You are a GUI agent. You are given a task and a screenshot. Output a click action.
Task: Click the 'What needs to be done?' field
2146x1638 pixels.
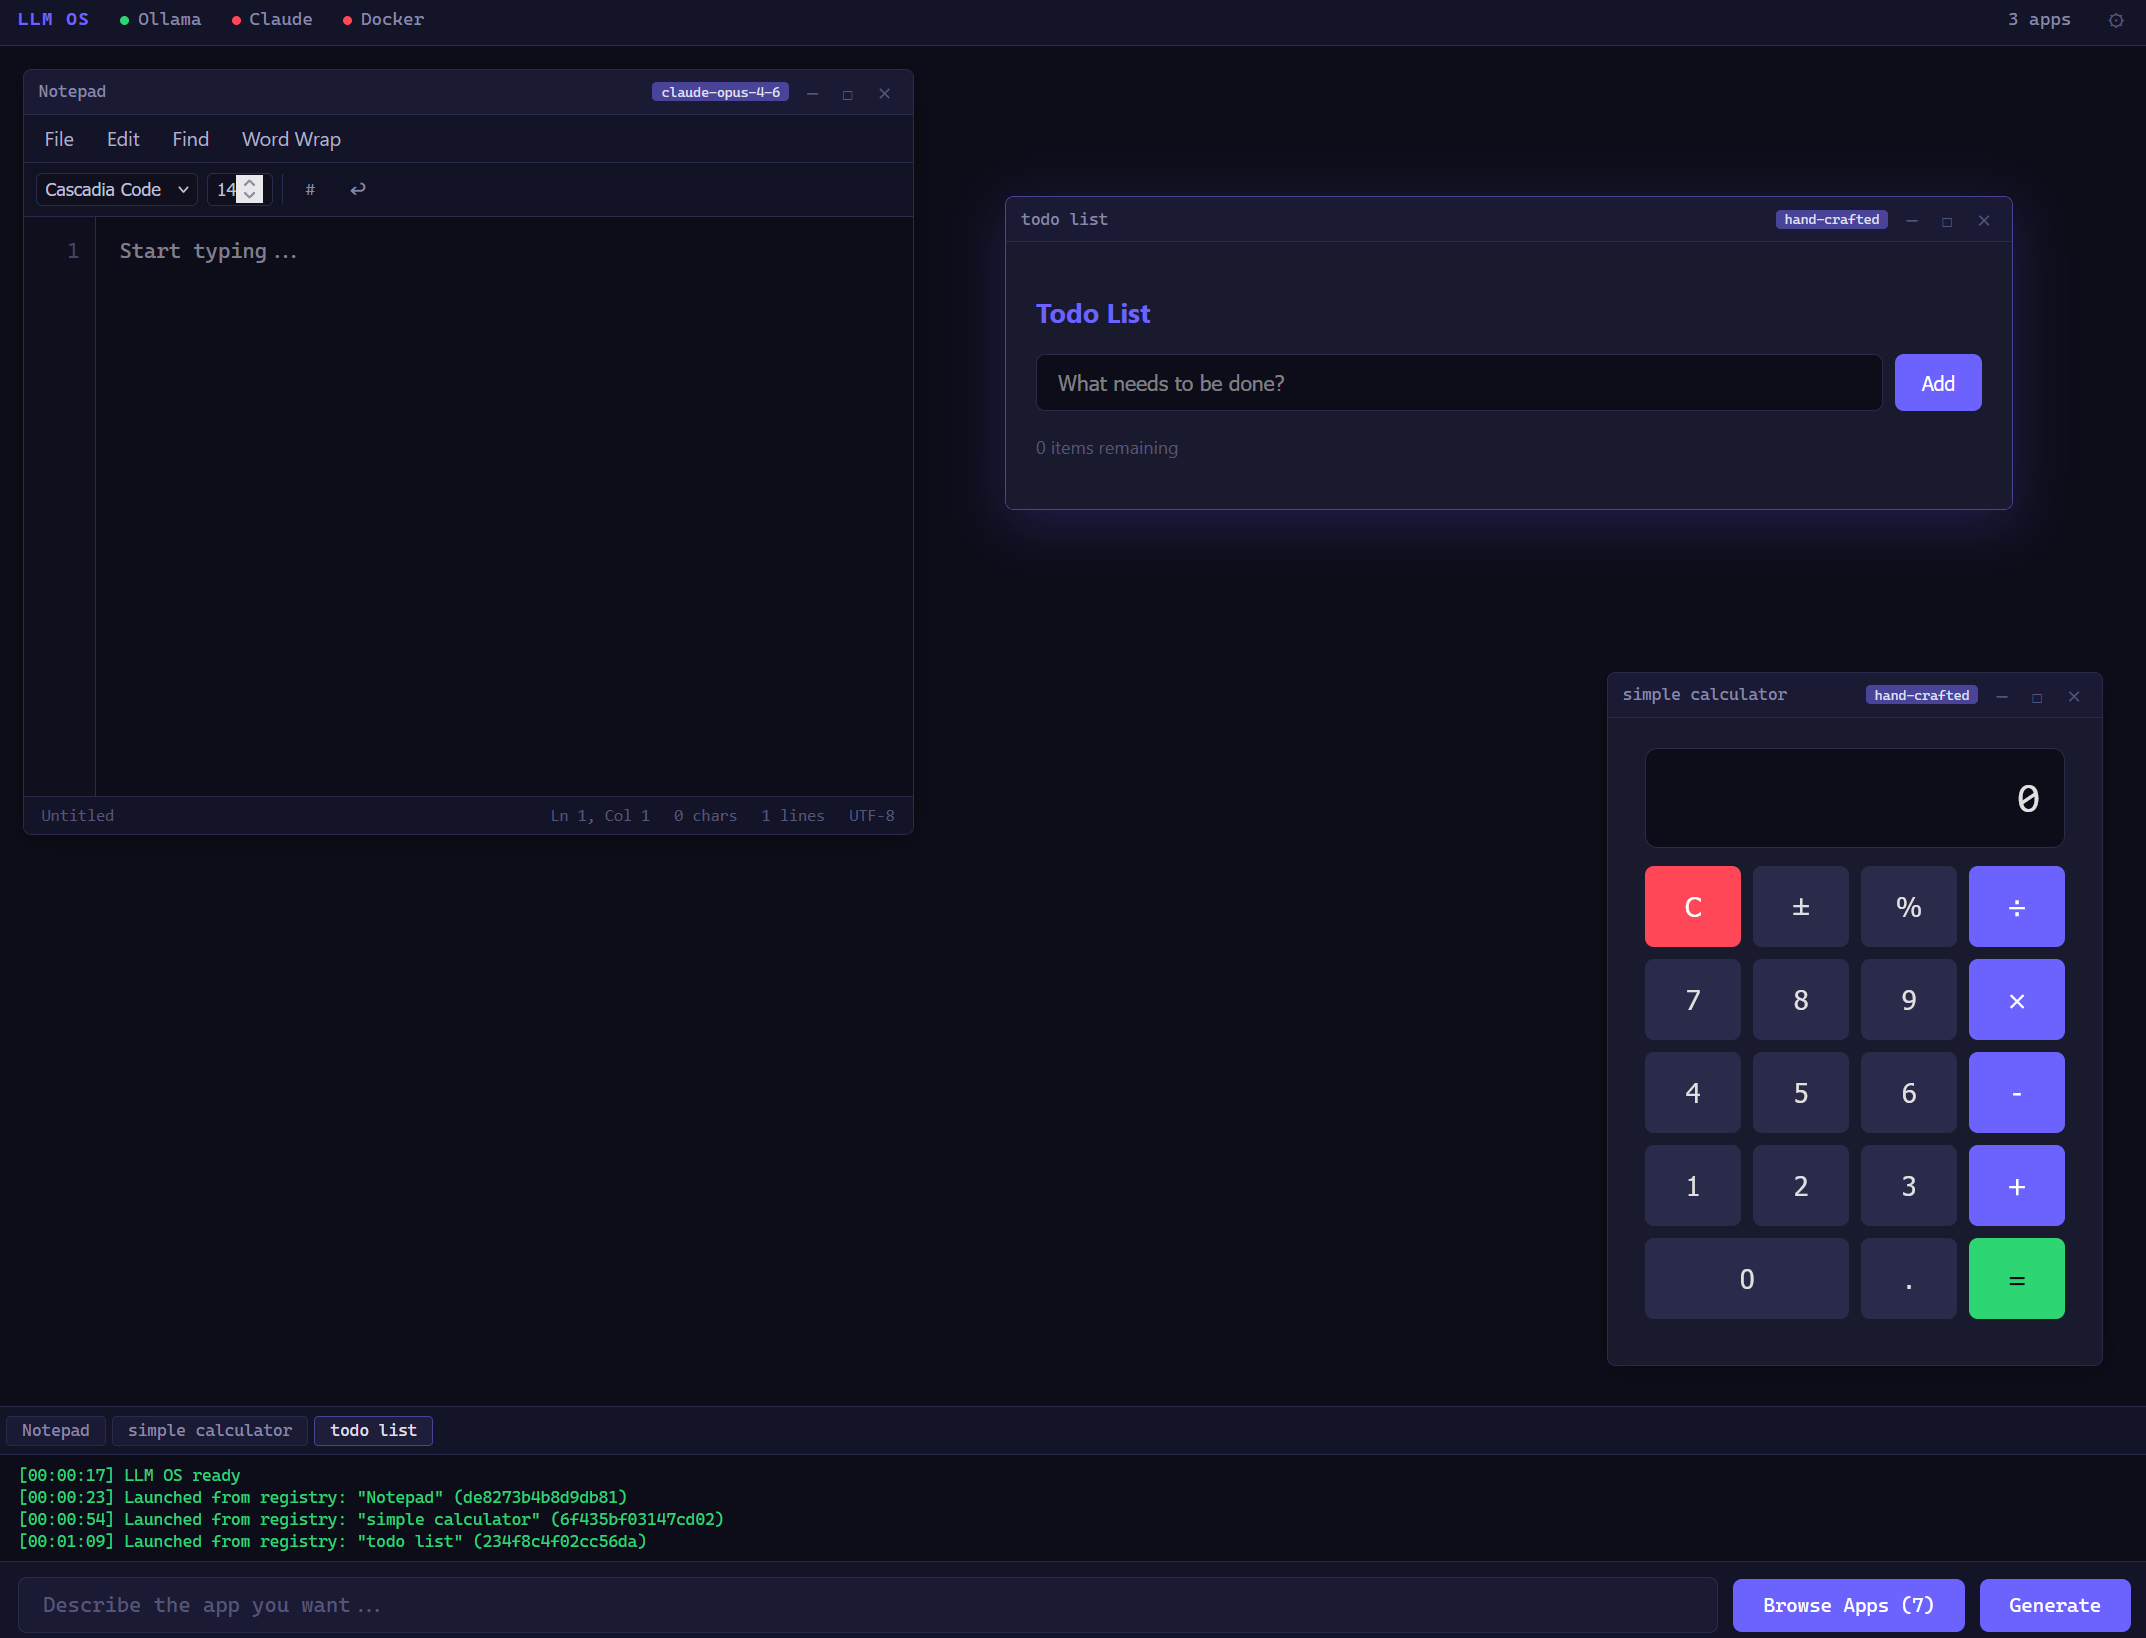[1458, 383]
